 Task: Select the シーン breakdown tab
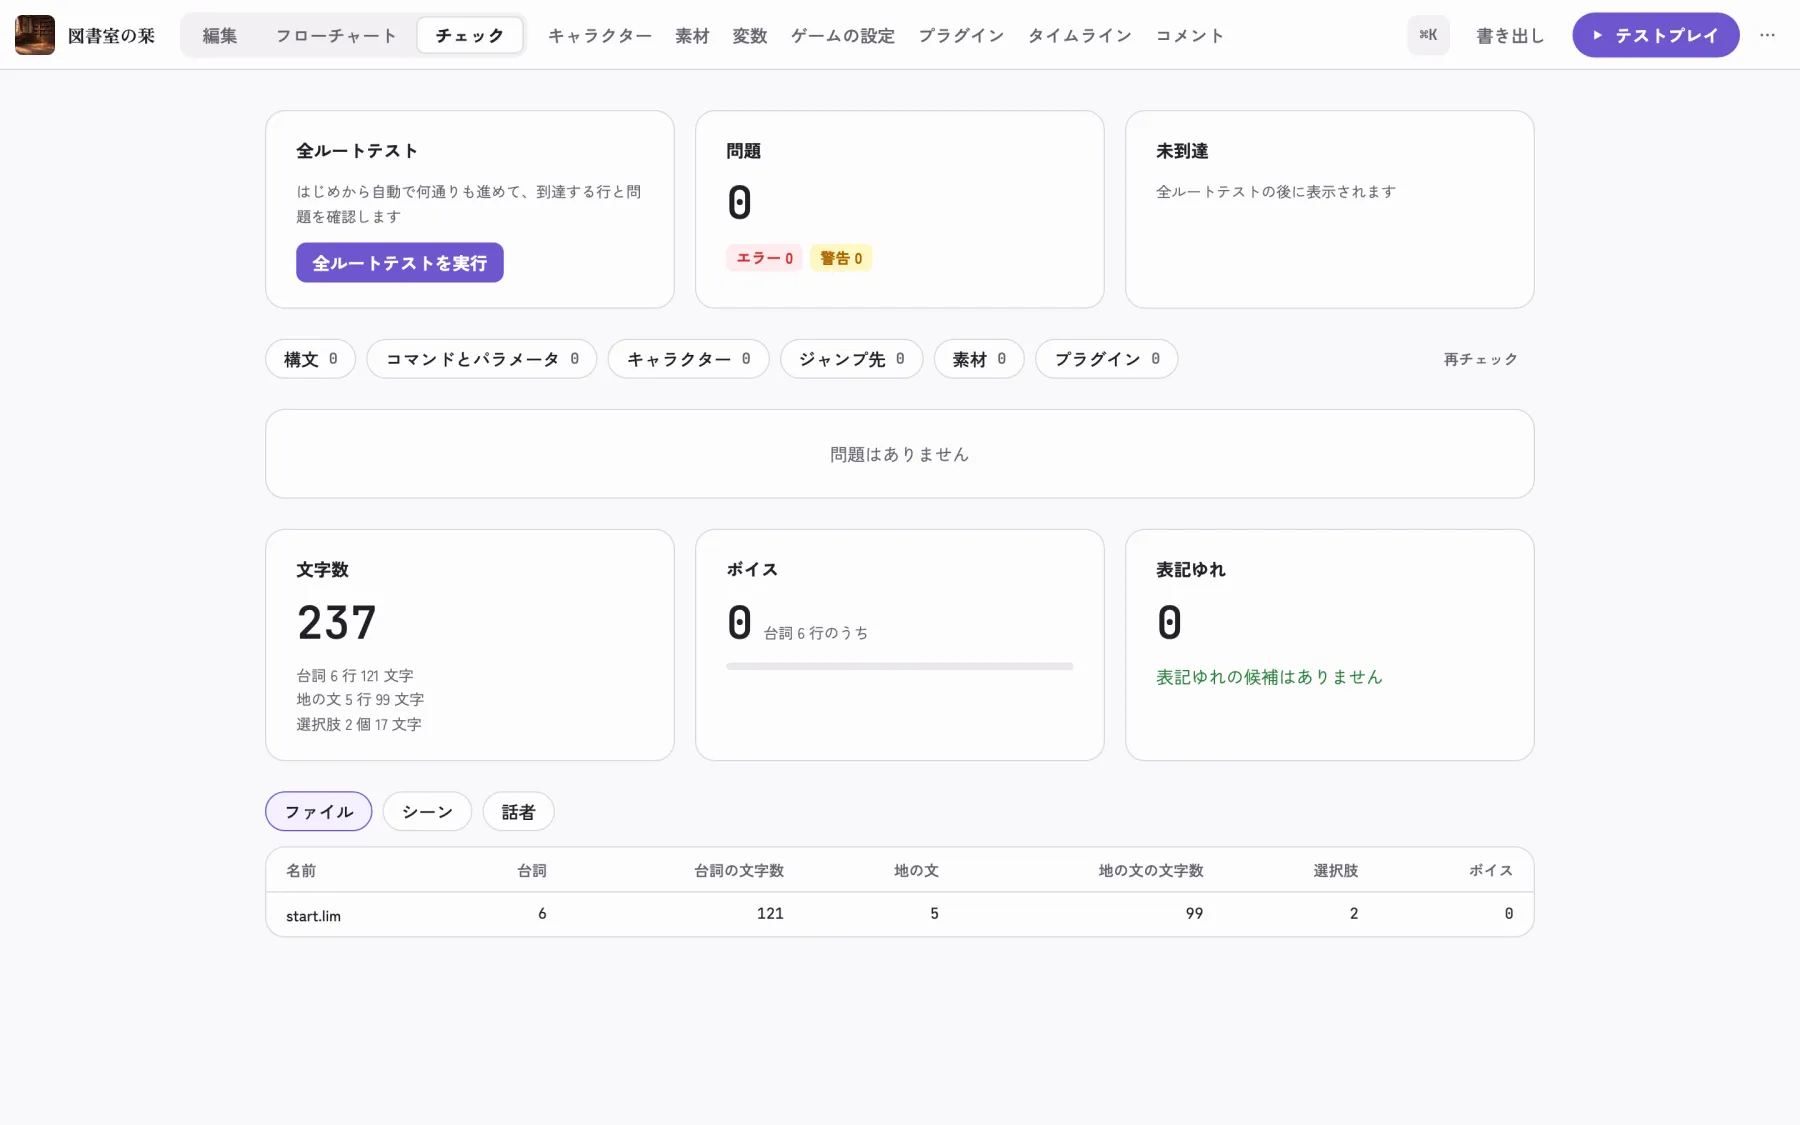(427, 812)
